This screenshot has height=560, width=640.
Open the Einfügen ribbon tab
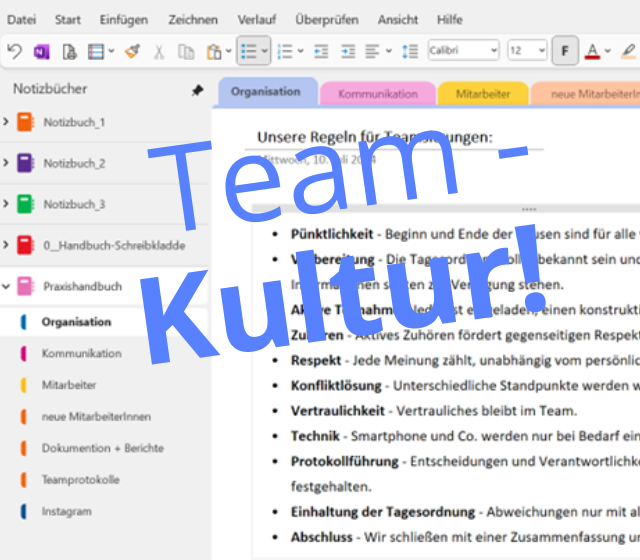coord(124,20)
